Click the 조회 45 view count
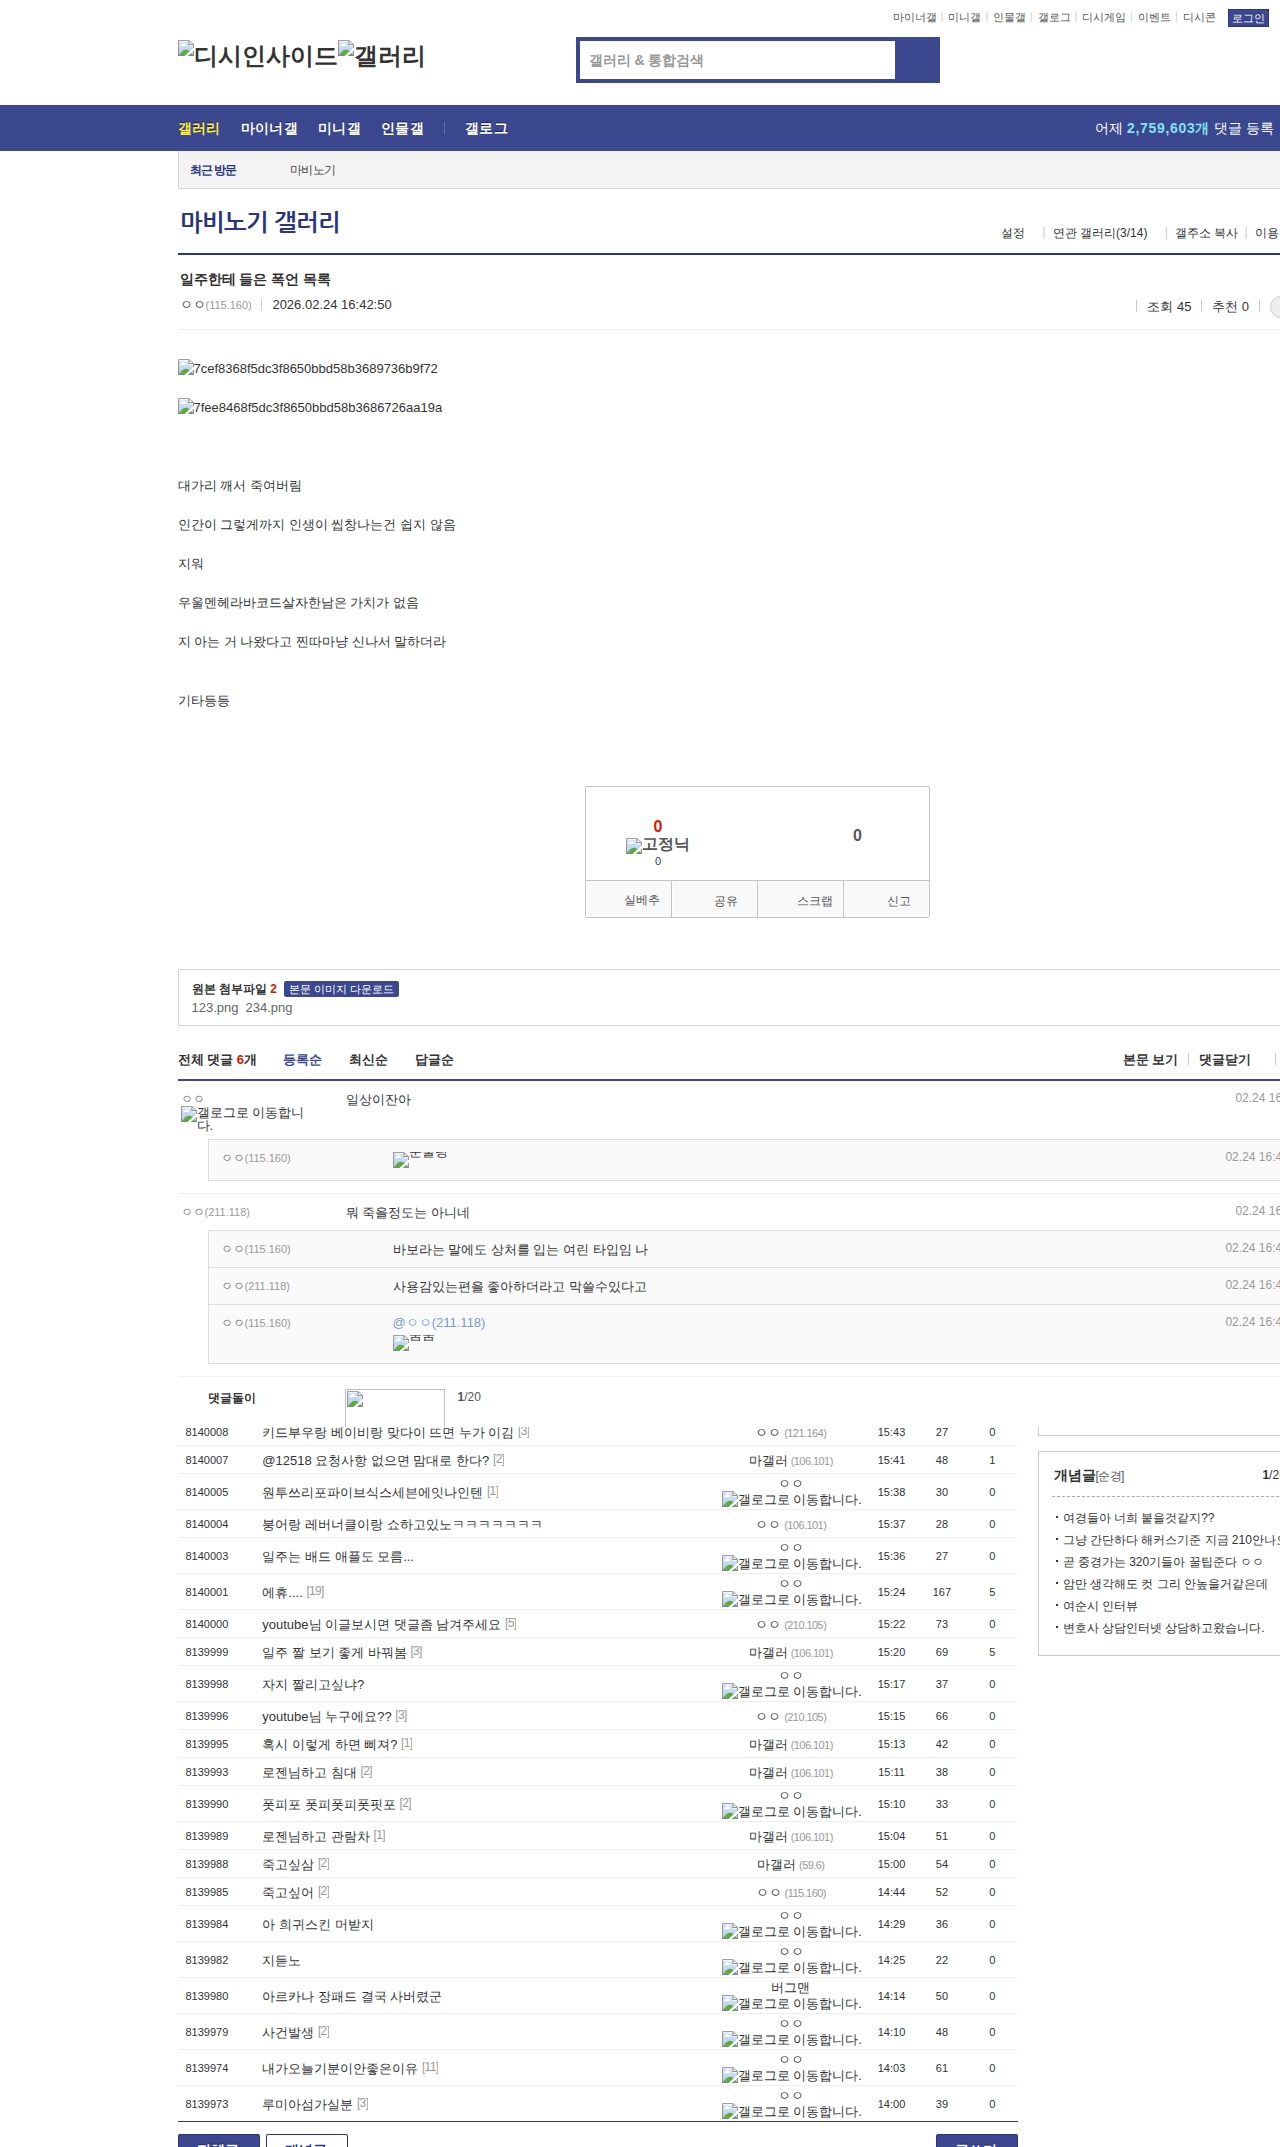 tap(1169, 307)
